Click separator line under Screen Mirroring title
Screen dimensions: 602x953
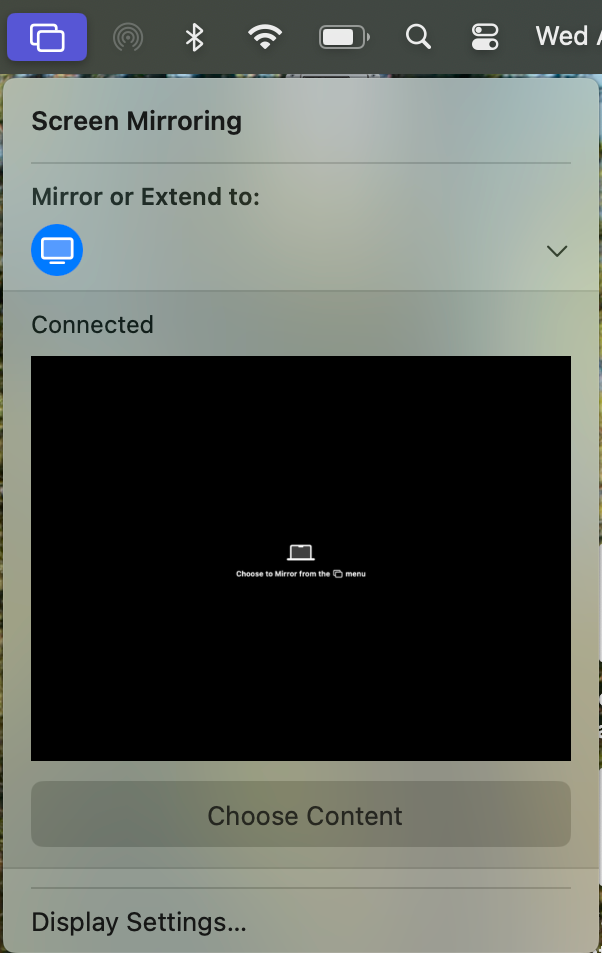[x=301, y=163]
